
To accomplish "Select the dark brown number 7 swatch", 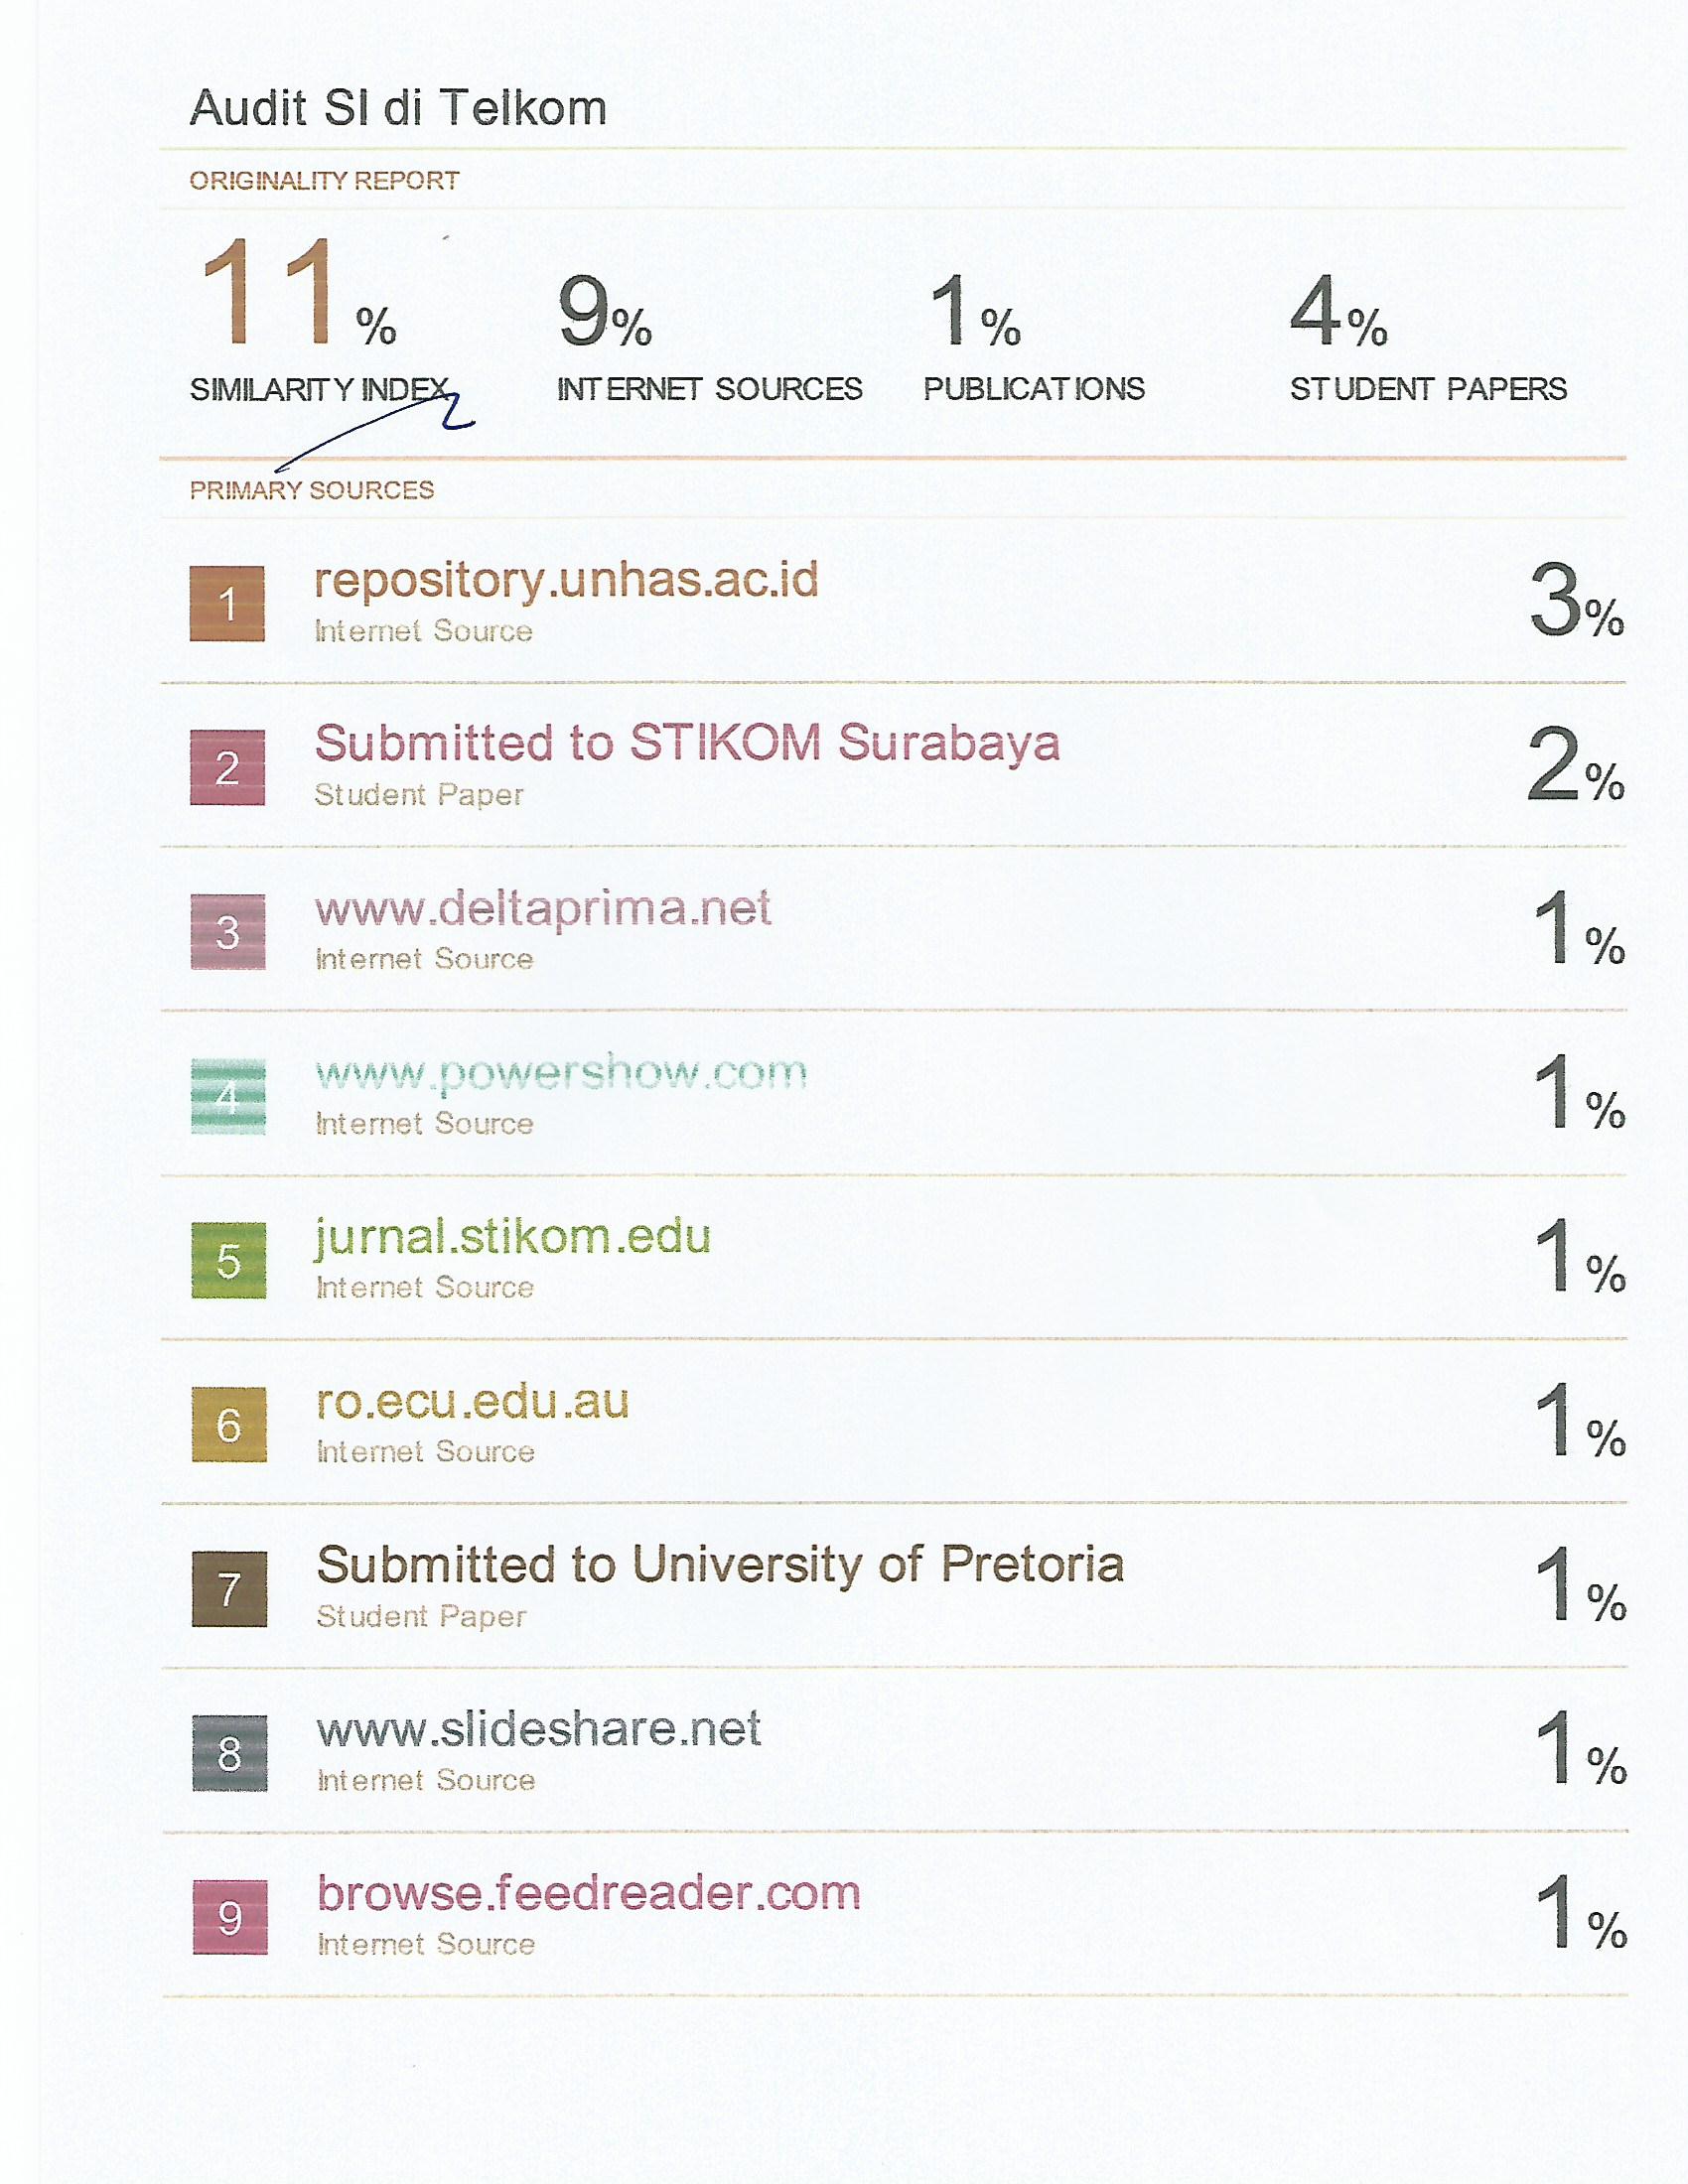I will 229,1589.
